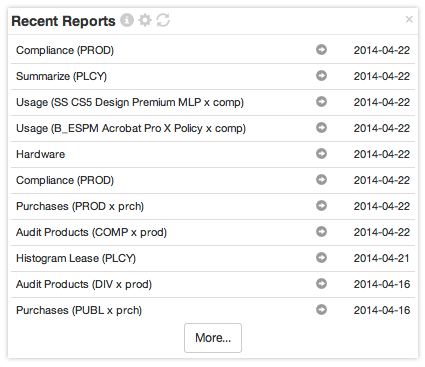Select the Hardware report row
Screen dimensions: 425x367
pyautogui.click(x=213, y=154)
